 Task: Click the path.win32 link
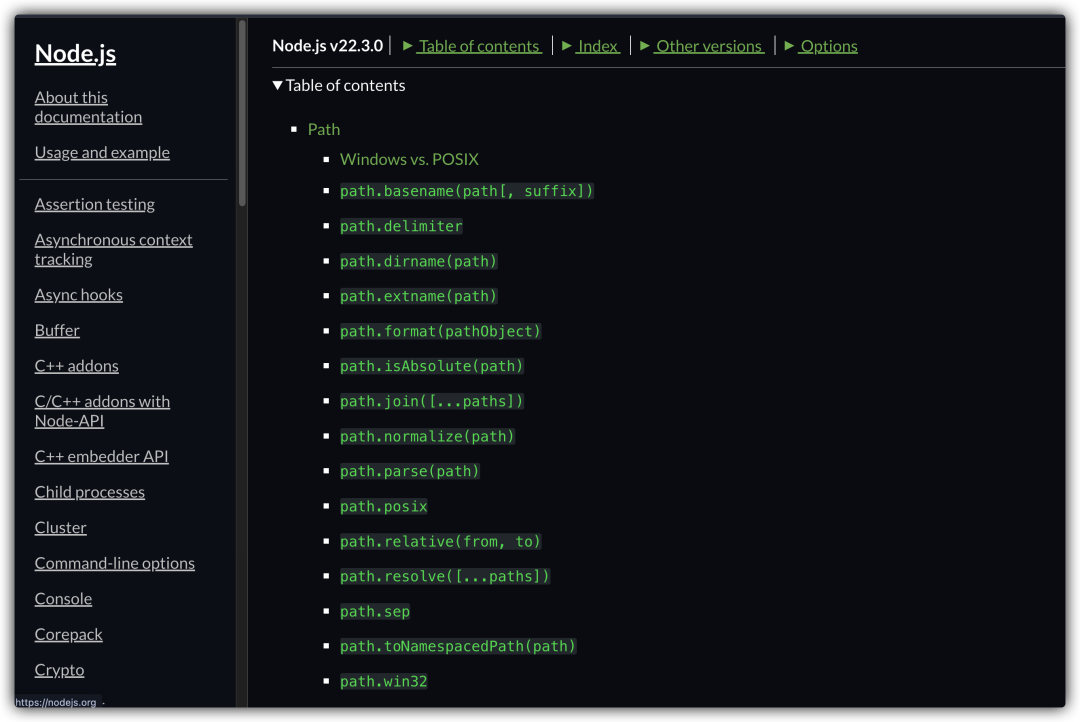383,681
